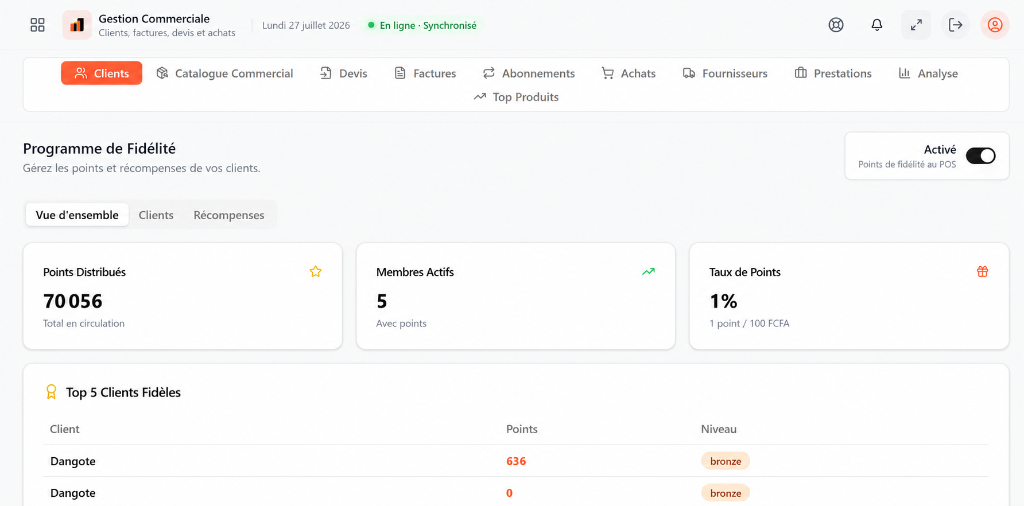Click the Total en circulation caption
1024x506 pixels.
(x=84, y=323)
